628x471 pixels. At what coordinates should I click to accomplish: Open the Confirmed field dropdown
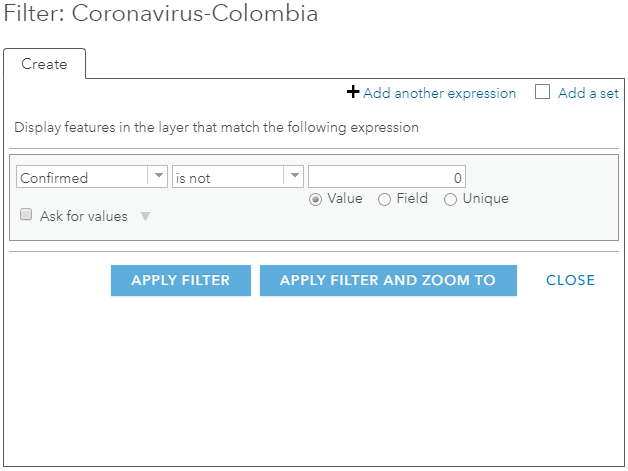[82, 177]
